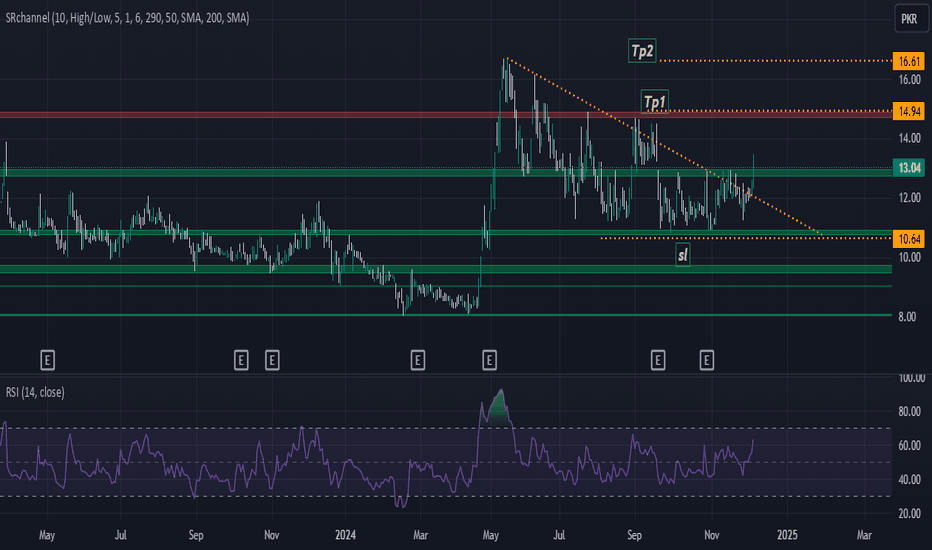
Task: Click the 16.00 price axis value
Action: (x=909, y=80)
